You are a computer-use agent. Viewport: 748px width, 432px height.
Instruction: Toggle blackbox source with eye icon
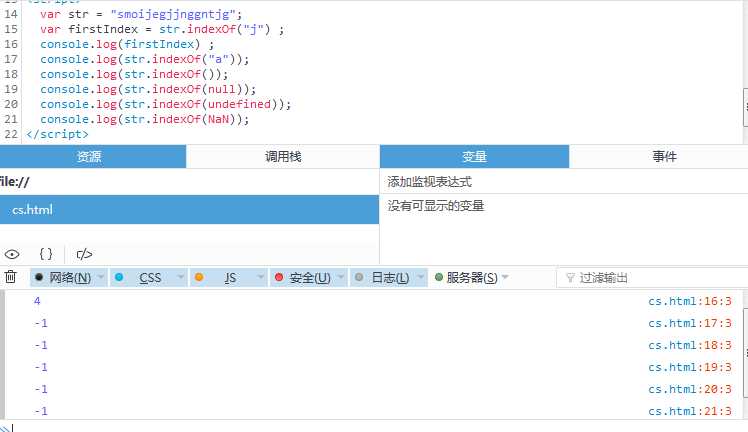12,254
